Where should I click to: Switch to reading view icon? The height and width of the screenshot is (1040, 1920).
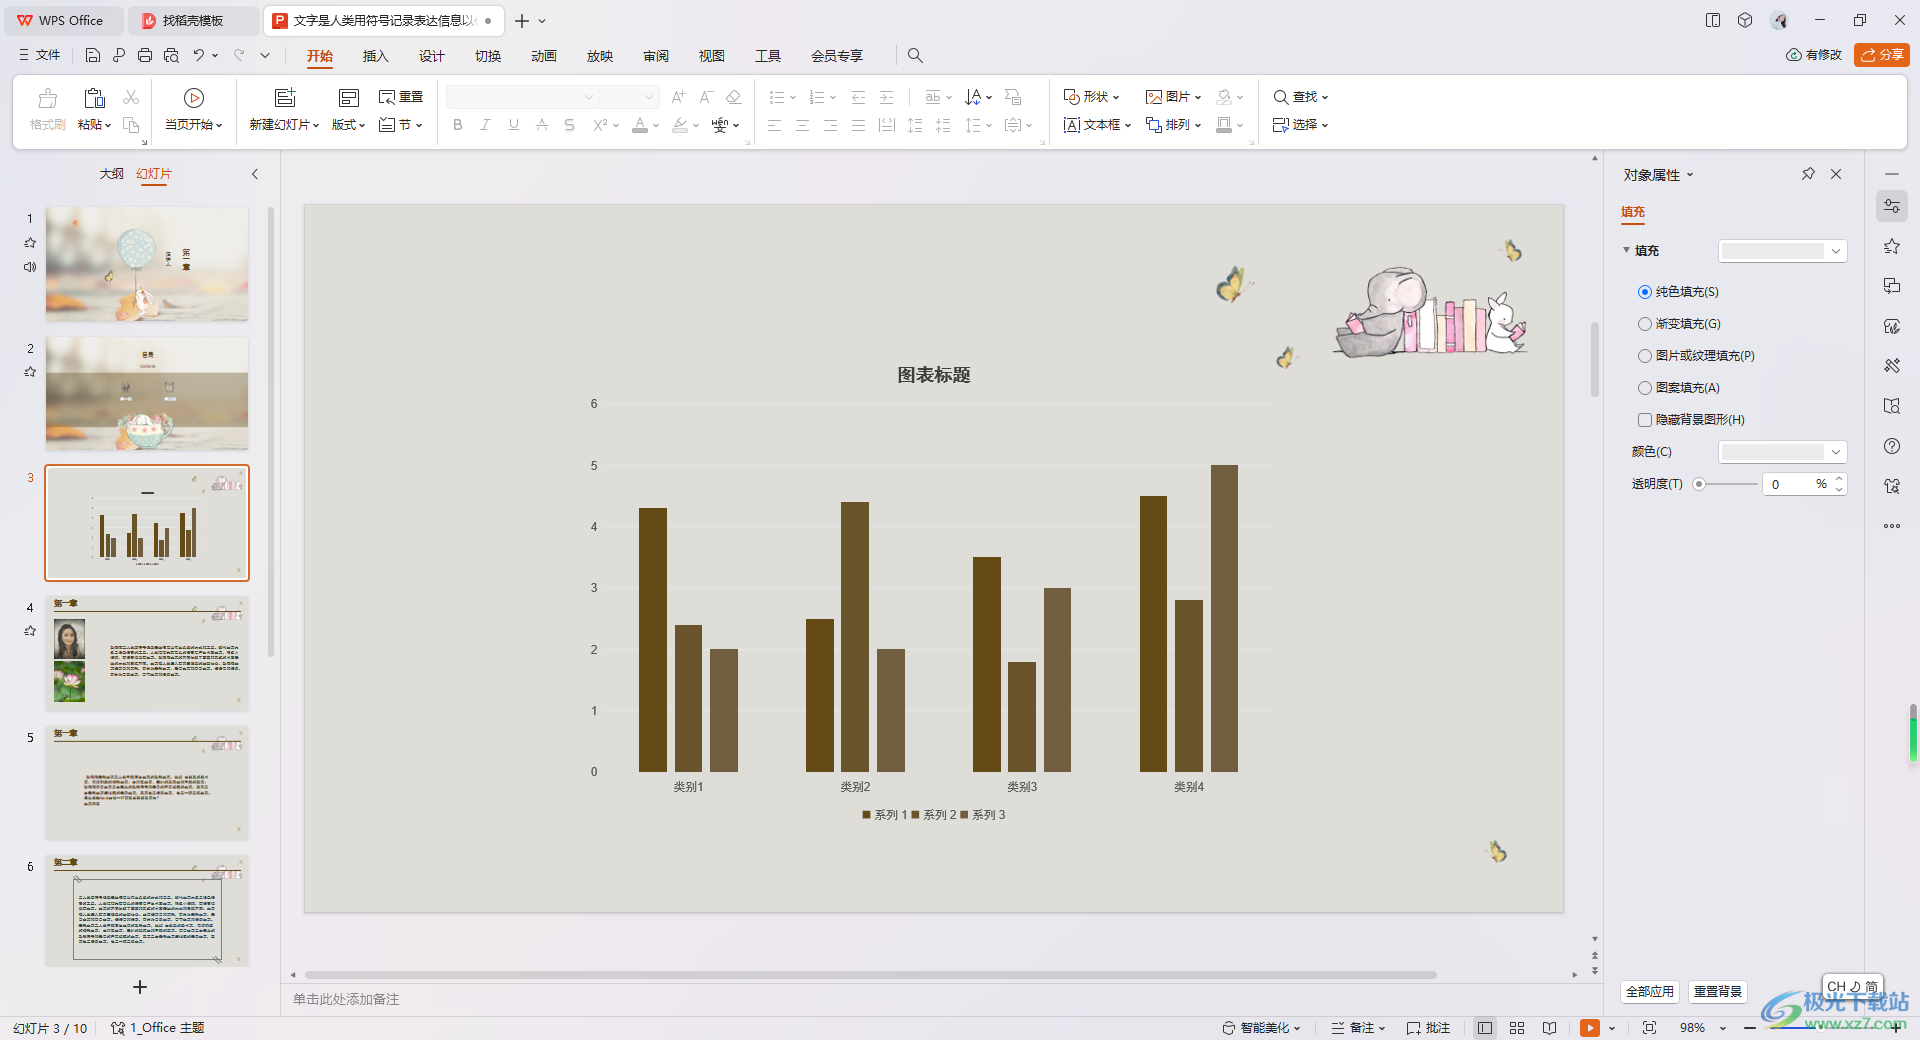[1549, 1028]
